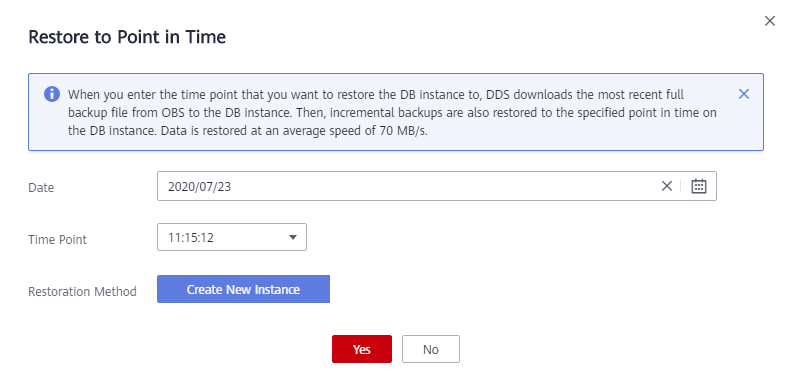Select Create New Instance restoration method
The image size is (790, 377).
[243, 289]
